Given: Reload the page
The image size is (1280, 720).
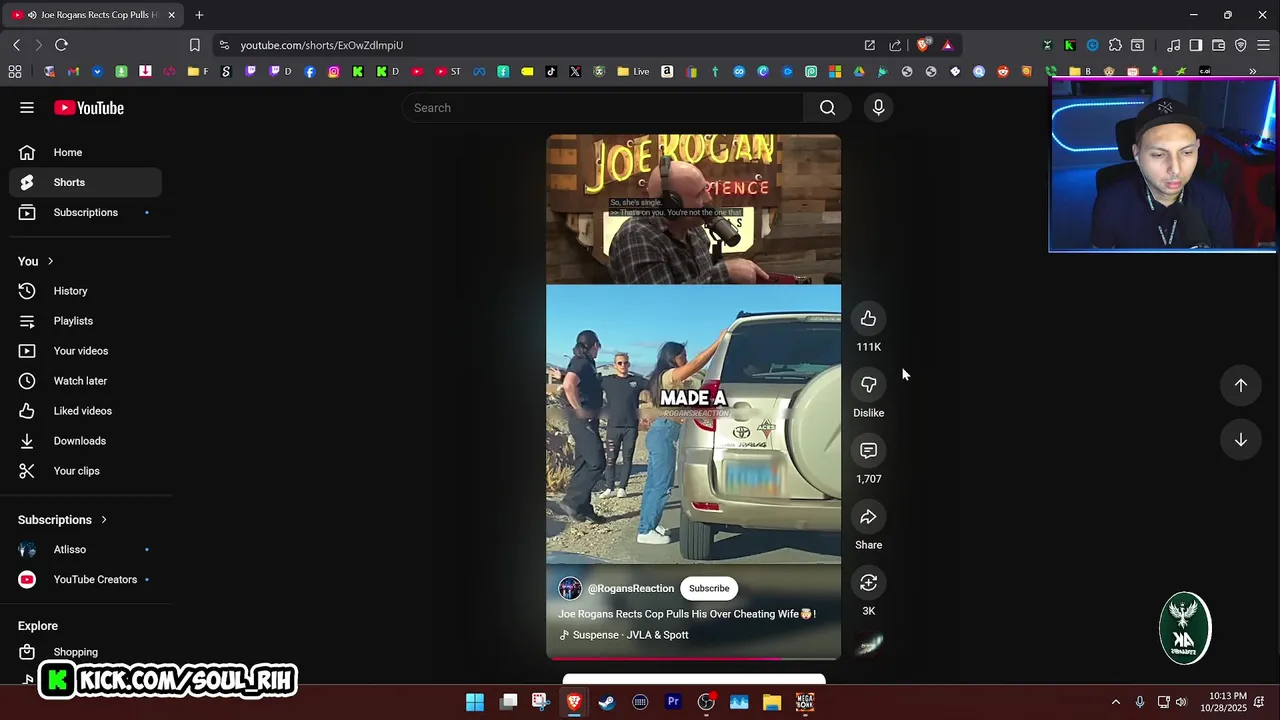Looking at the screenshot, I should [61, 45].
